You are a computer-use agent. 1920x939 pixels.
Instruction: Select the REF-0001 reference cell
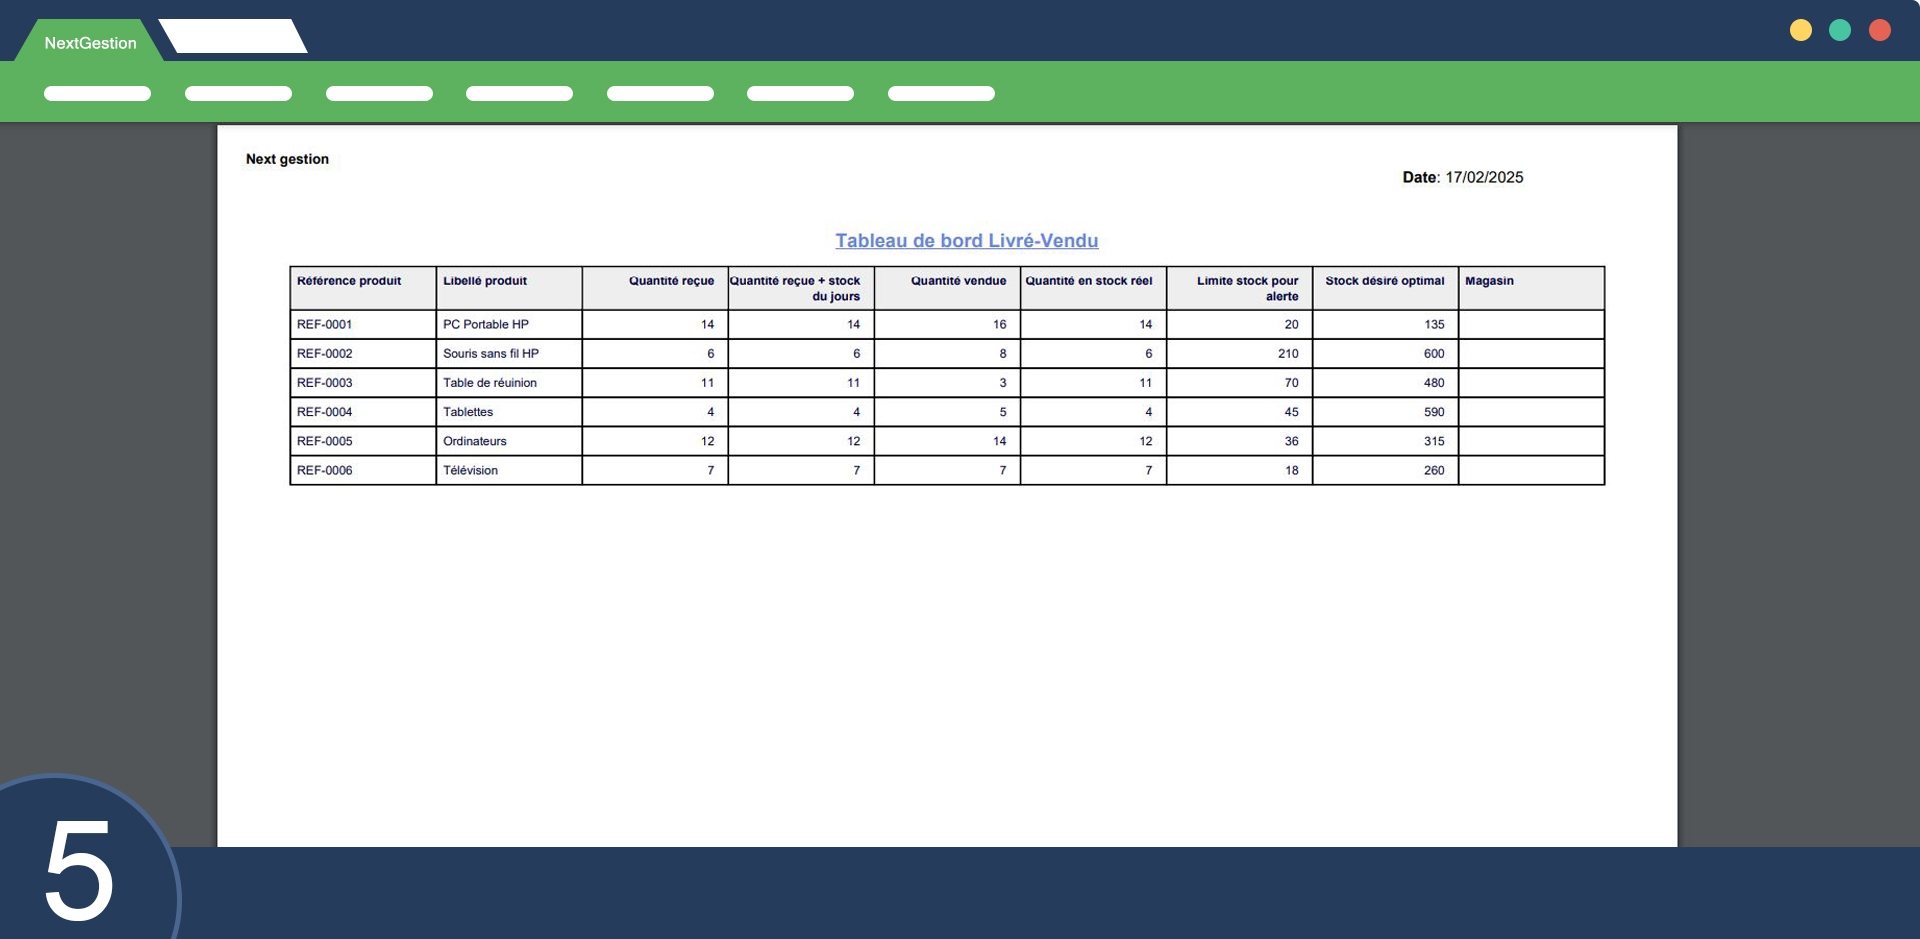click(x=325, y=325)
